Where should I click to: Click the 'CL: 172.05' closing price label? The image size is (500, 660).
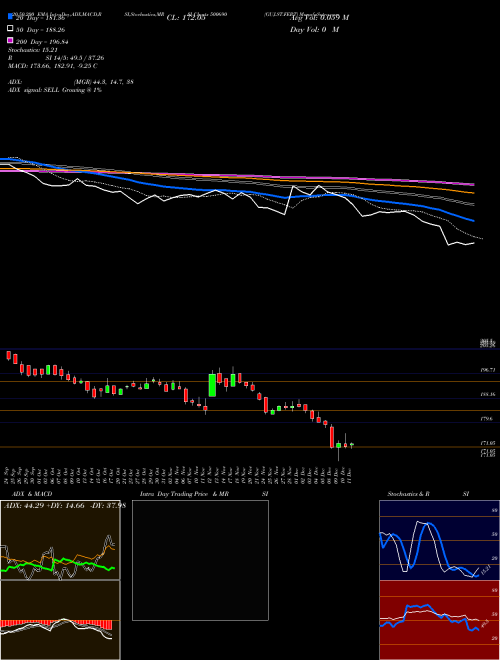pos(186,18)
